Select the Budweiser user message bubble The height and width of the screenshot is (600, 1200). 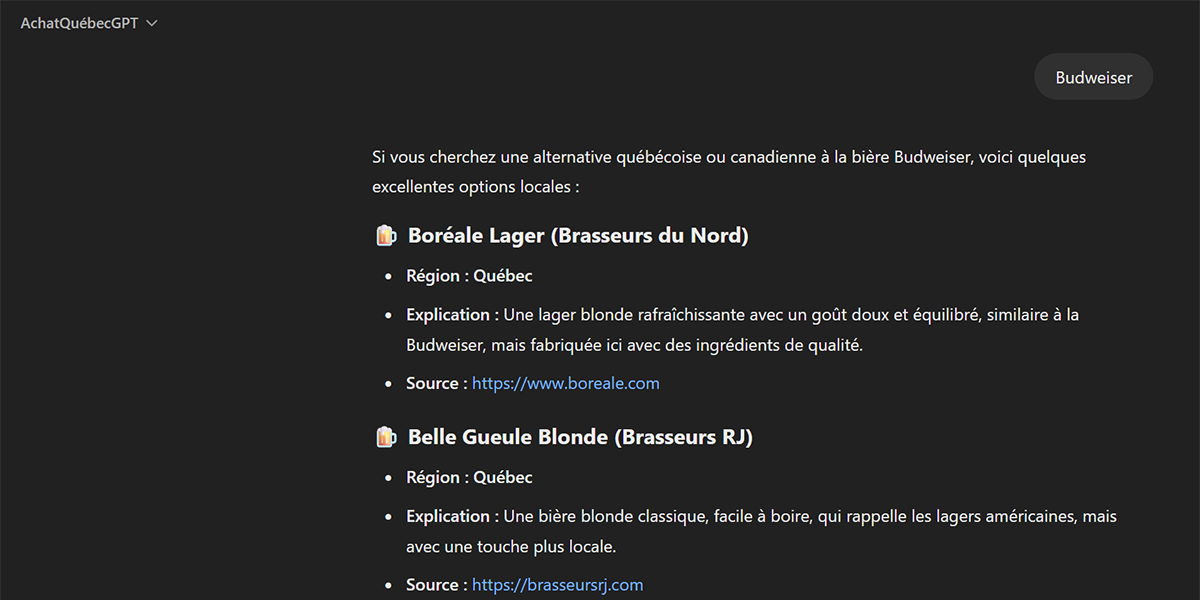point(1093,77)
